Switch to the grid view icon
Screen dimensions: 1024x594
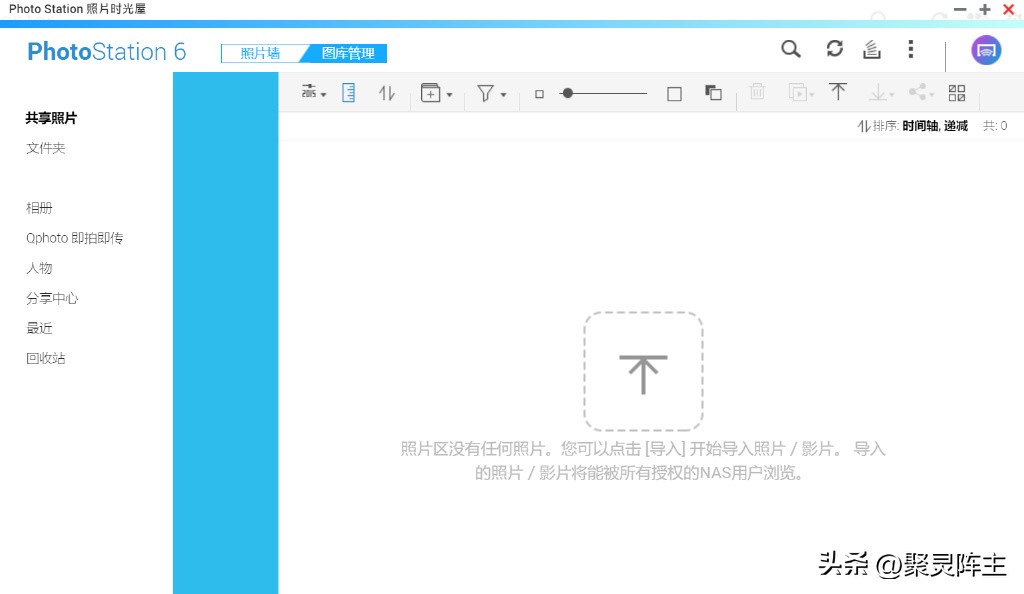tap(957, 93)
